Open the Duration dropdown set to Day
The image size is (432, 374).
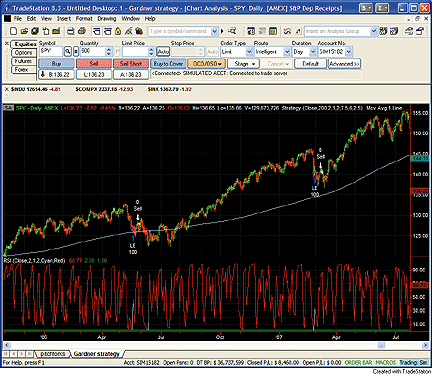pos(313,52)
